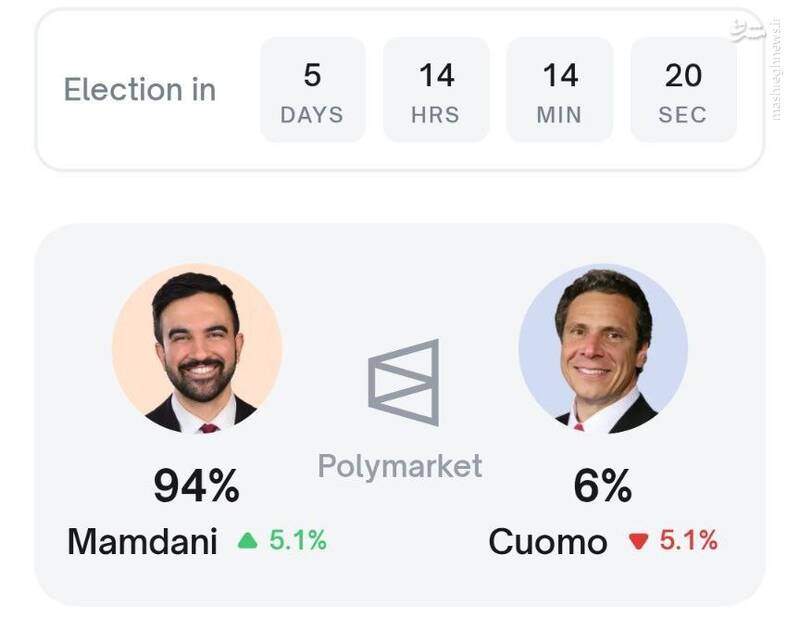
Task: Click the red down arrow beside Cuomo
Action: coord(638,542)
